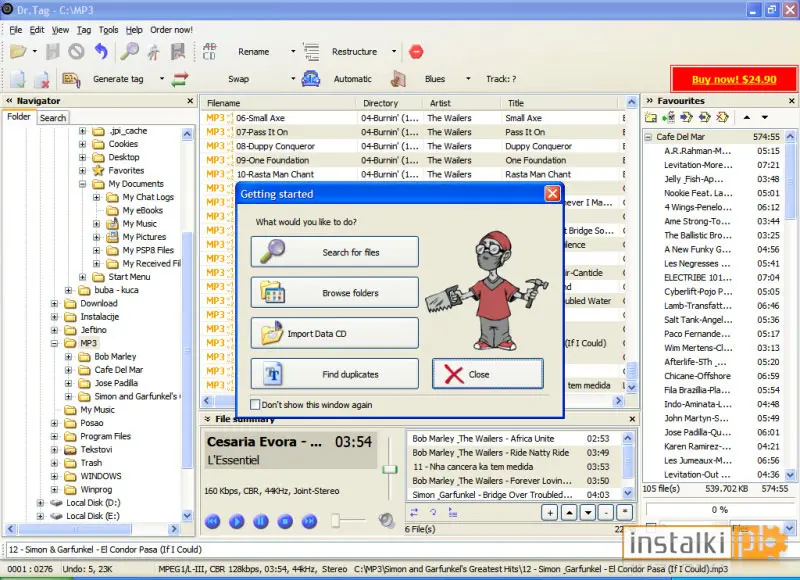Image resolution: width=800 pixels, height=580 pixels.
Task: Check Don't show this window again
Action: 255,405
